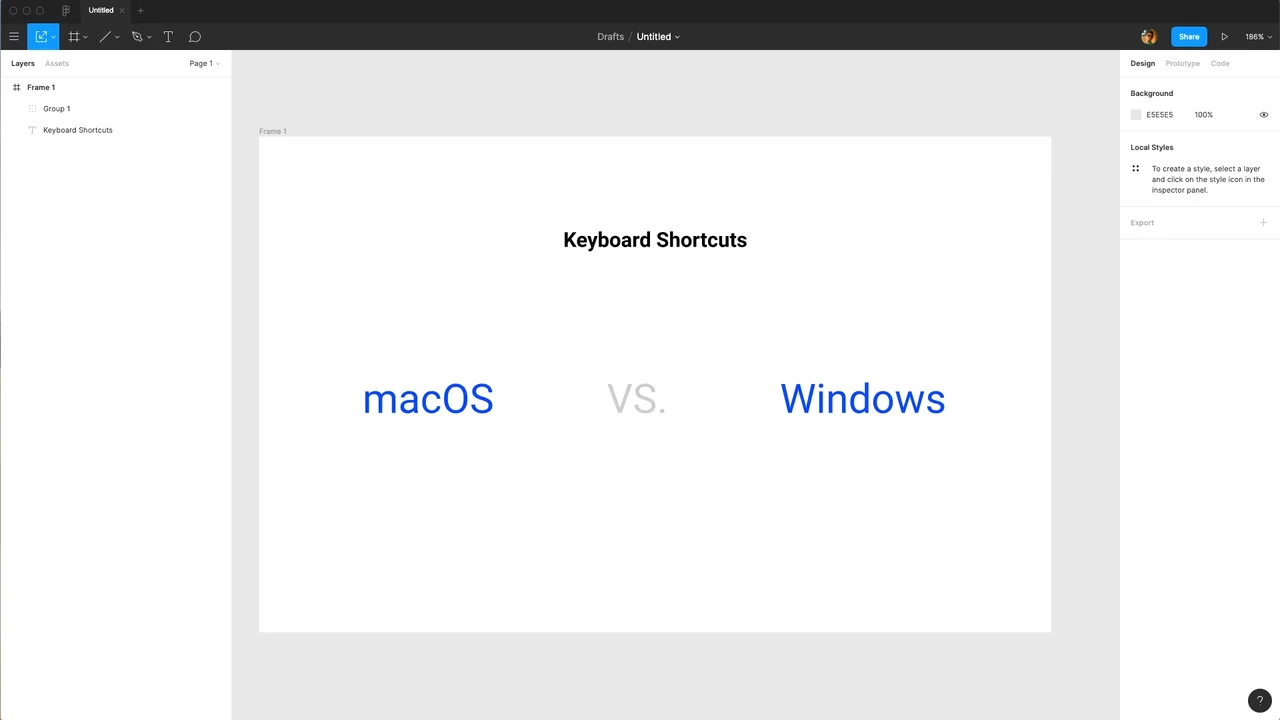Select the Pen tool
Screen dimensions: 1280x720
137,37
